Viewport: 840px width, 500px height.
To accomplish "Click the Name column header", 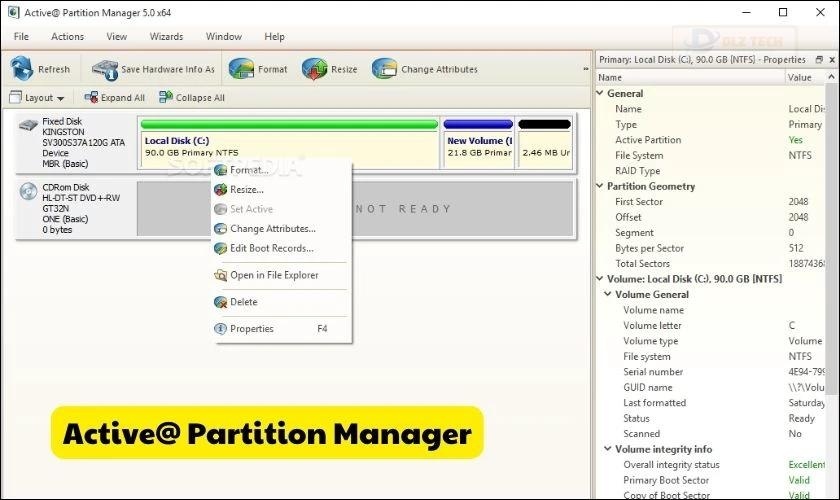I will pos(690,77).
